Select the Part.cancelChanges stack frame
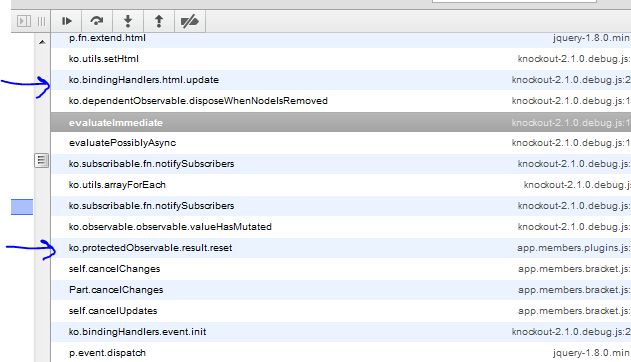The height and width of the screenshot is (362, 631). [x=341, y=290]
